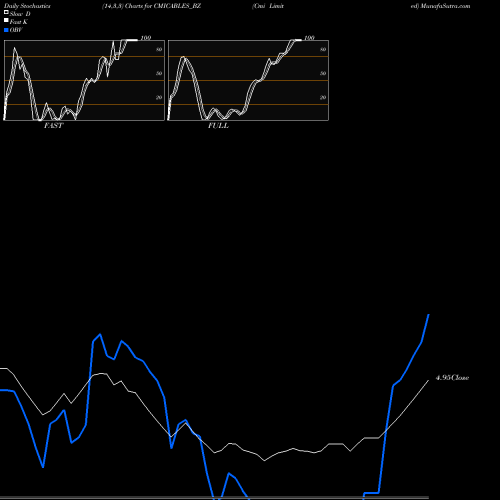Image resolution: width=500 pixels, height=500 pixels.
Task: Click the FAST stochastic chart panel
Action: pyautogui.click(x=84, y=80)
